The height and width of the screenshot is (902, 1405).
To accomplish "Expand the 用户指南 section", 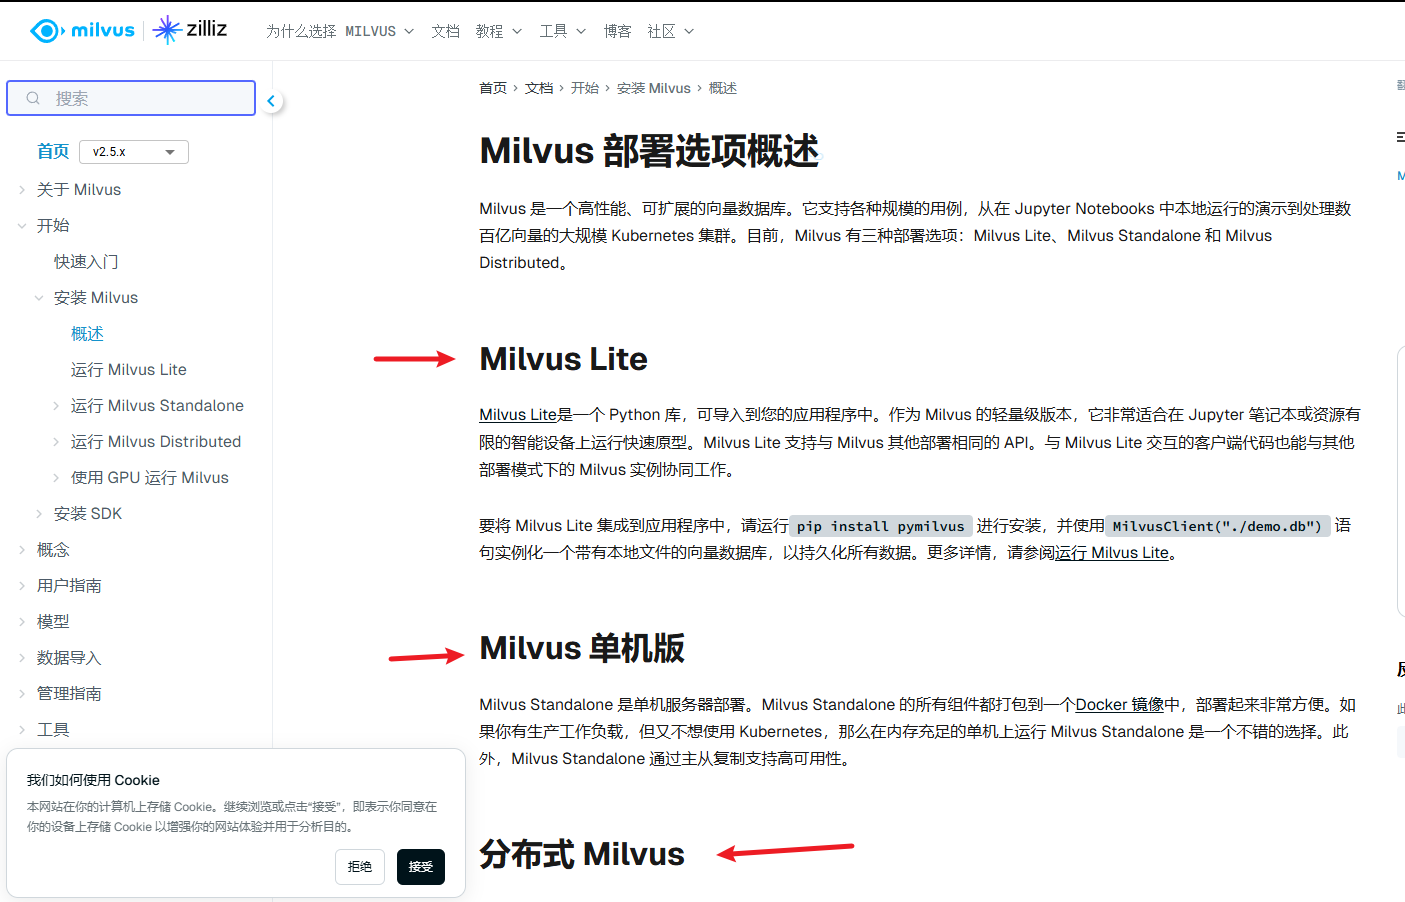I will point(22,586).
